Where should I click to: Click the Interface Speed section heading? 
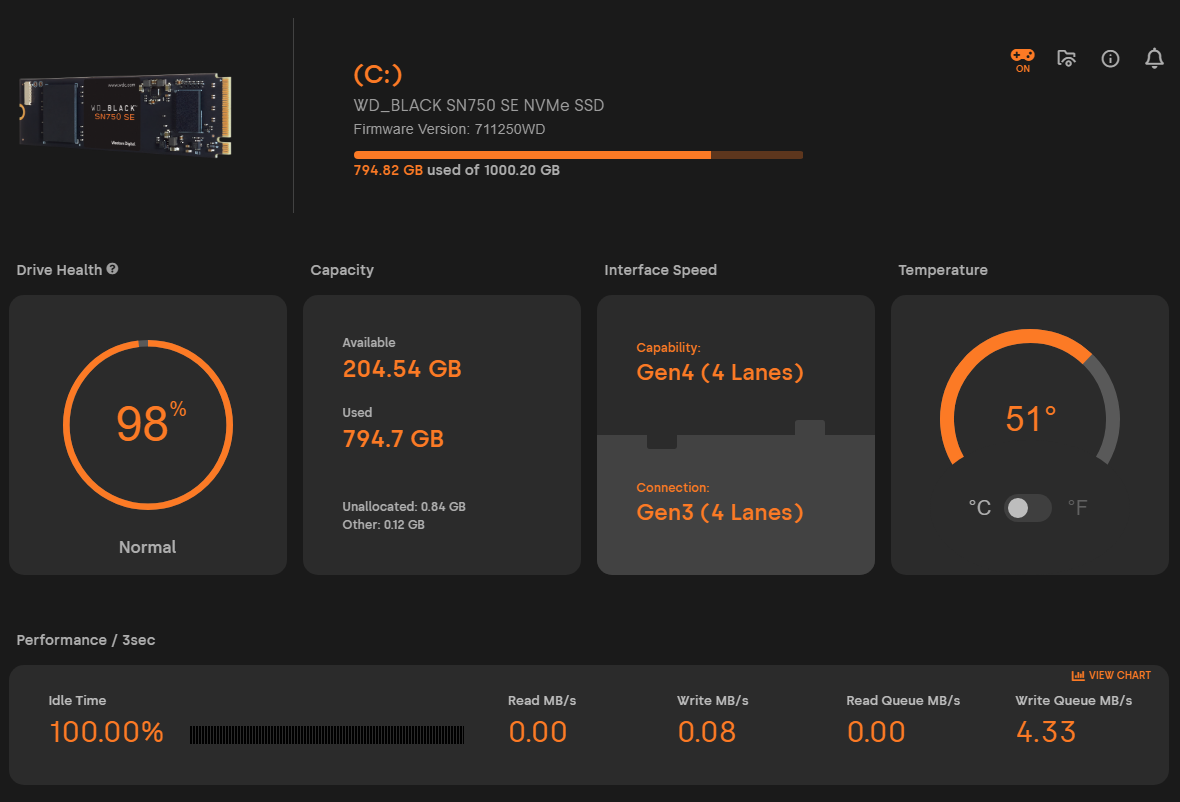click(661, 270)
